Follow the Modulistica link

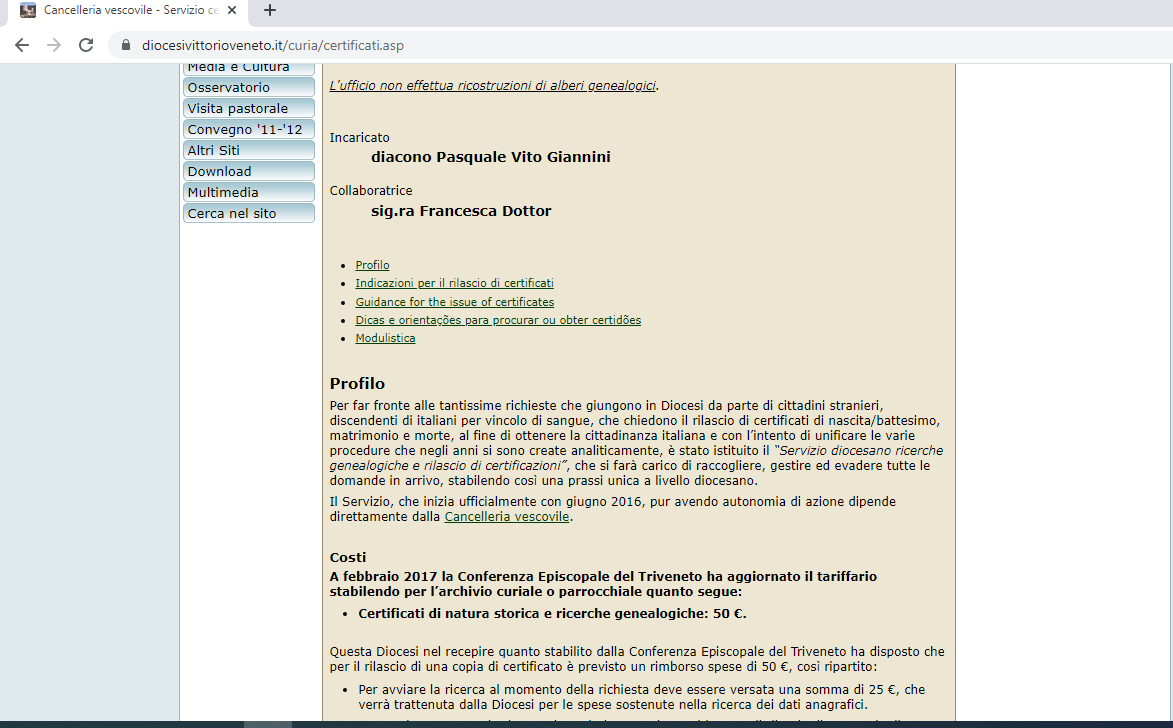coord(385,337)
